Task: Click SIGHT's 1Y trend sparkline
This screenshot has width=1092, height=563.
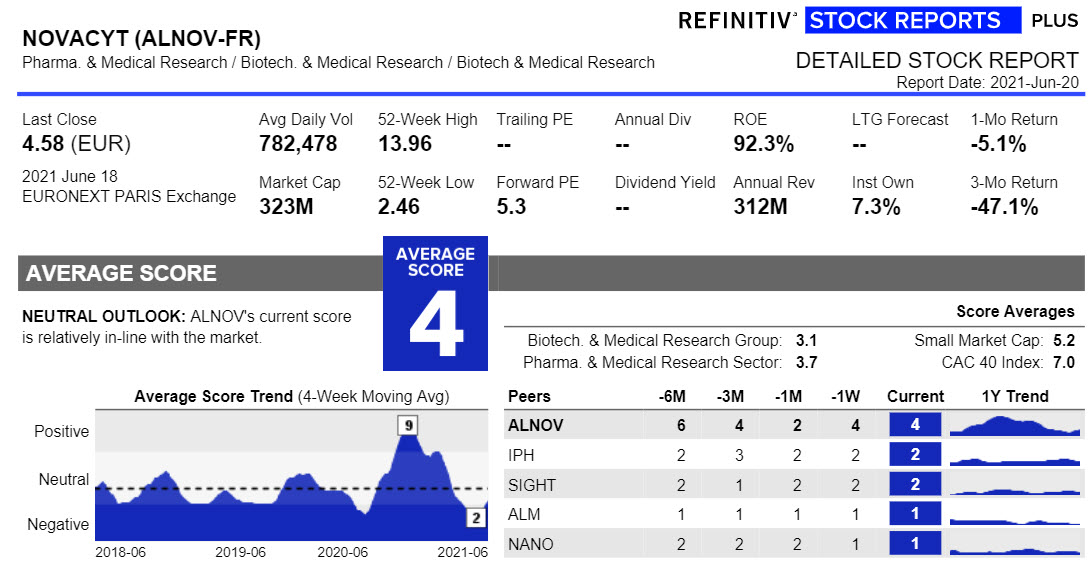Action: click(1015, 491)
